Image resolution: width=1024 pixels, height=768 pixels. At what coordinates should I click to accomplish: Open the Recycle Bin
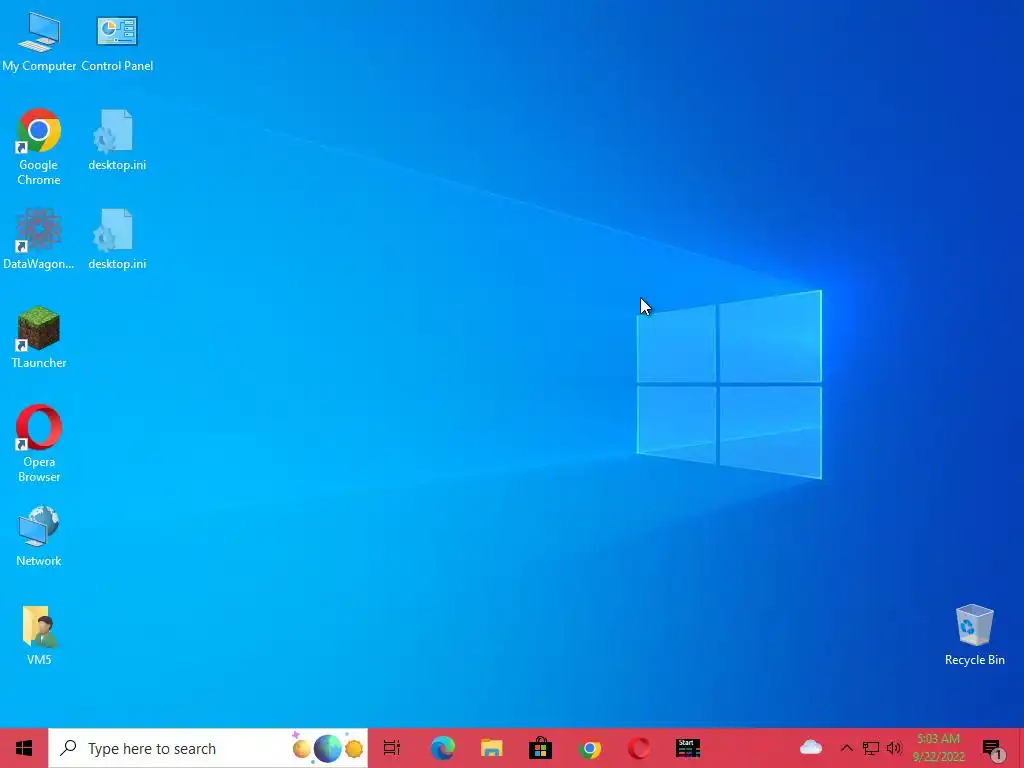(x=974, y=635)
